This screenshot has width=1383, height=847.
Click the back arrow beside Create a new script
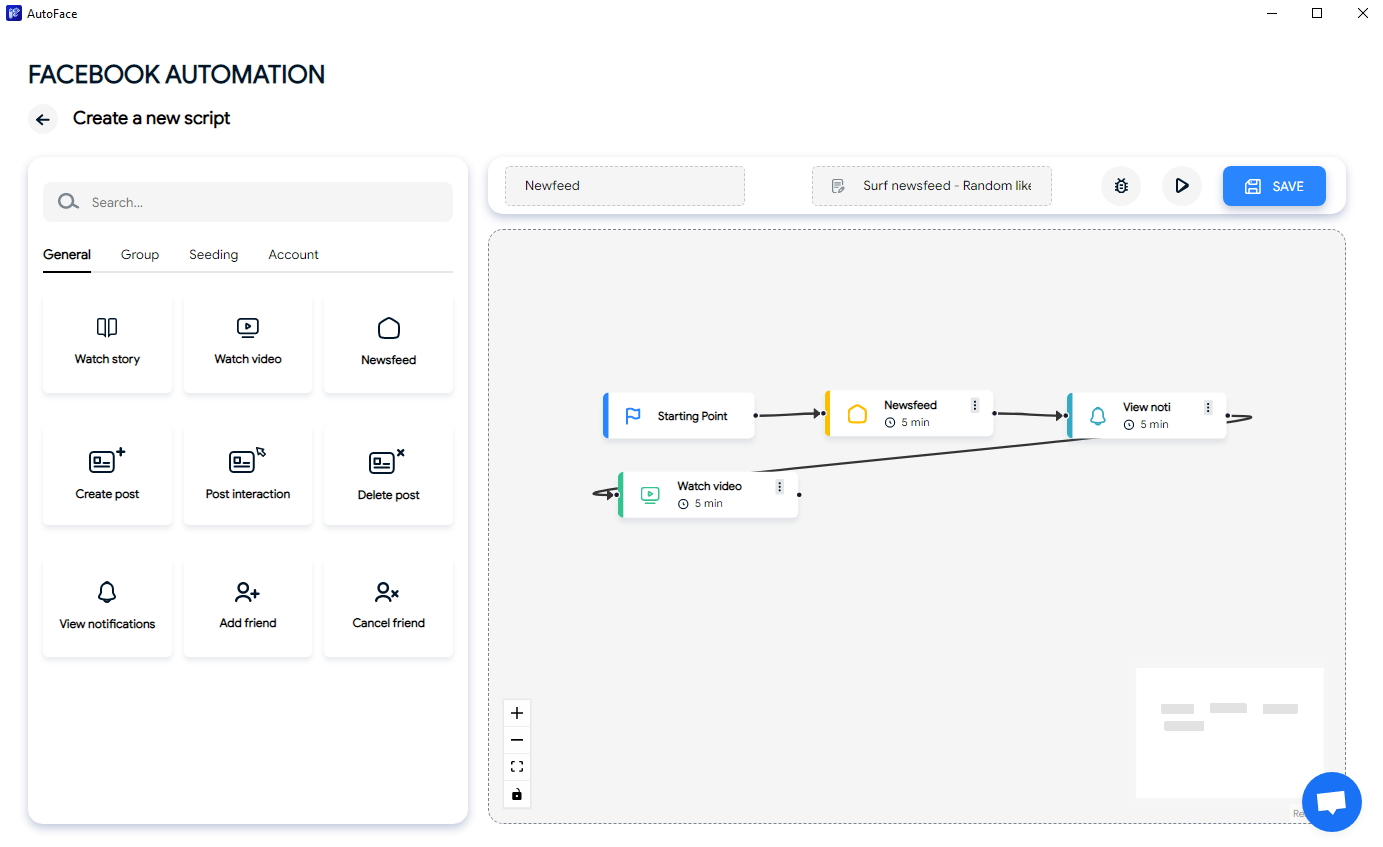[x=43, y=119]
